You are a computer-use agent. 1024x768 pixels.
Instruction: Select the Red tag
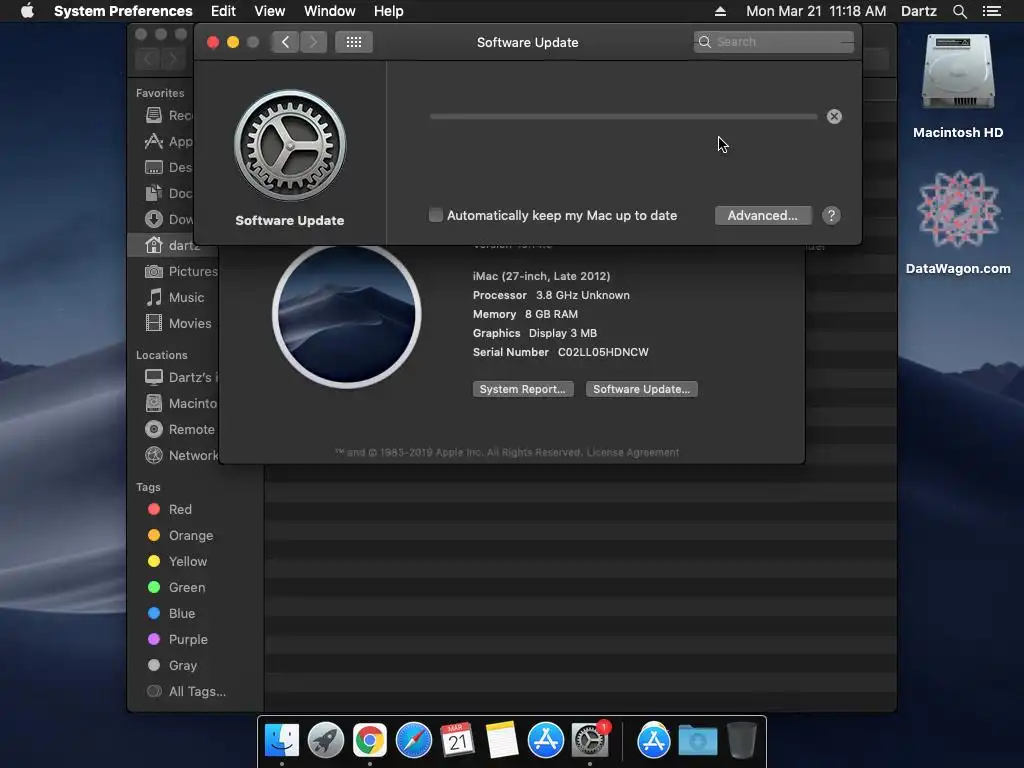169,509
